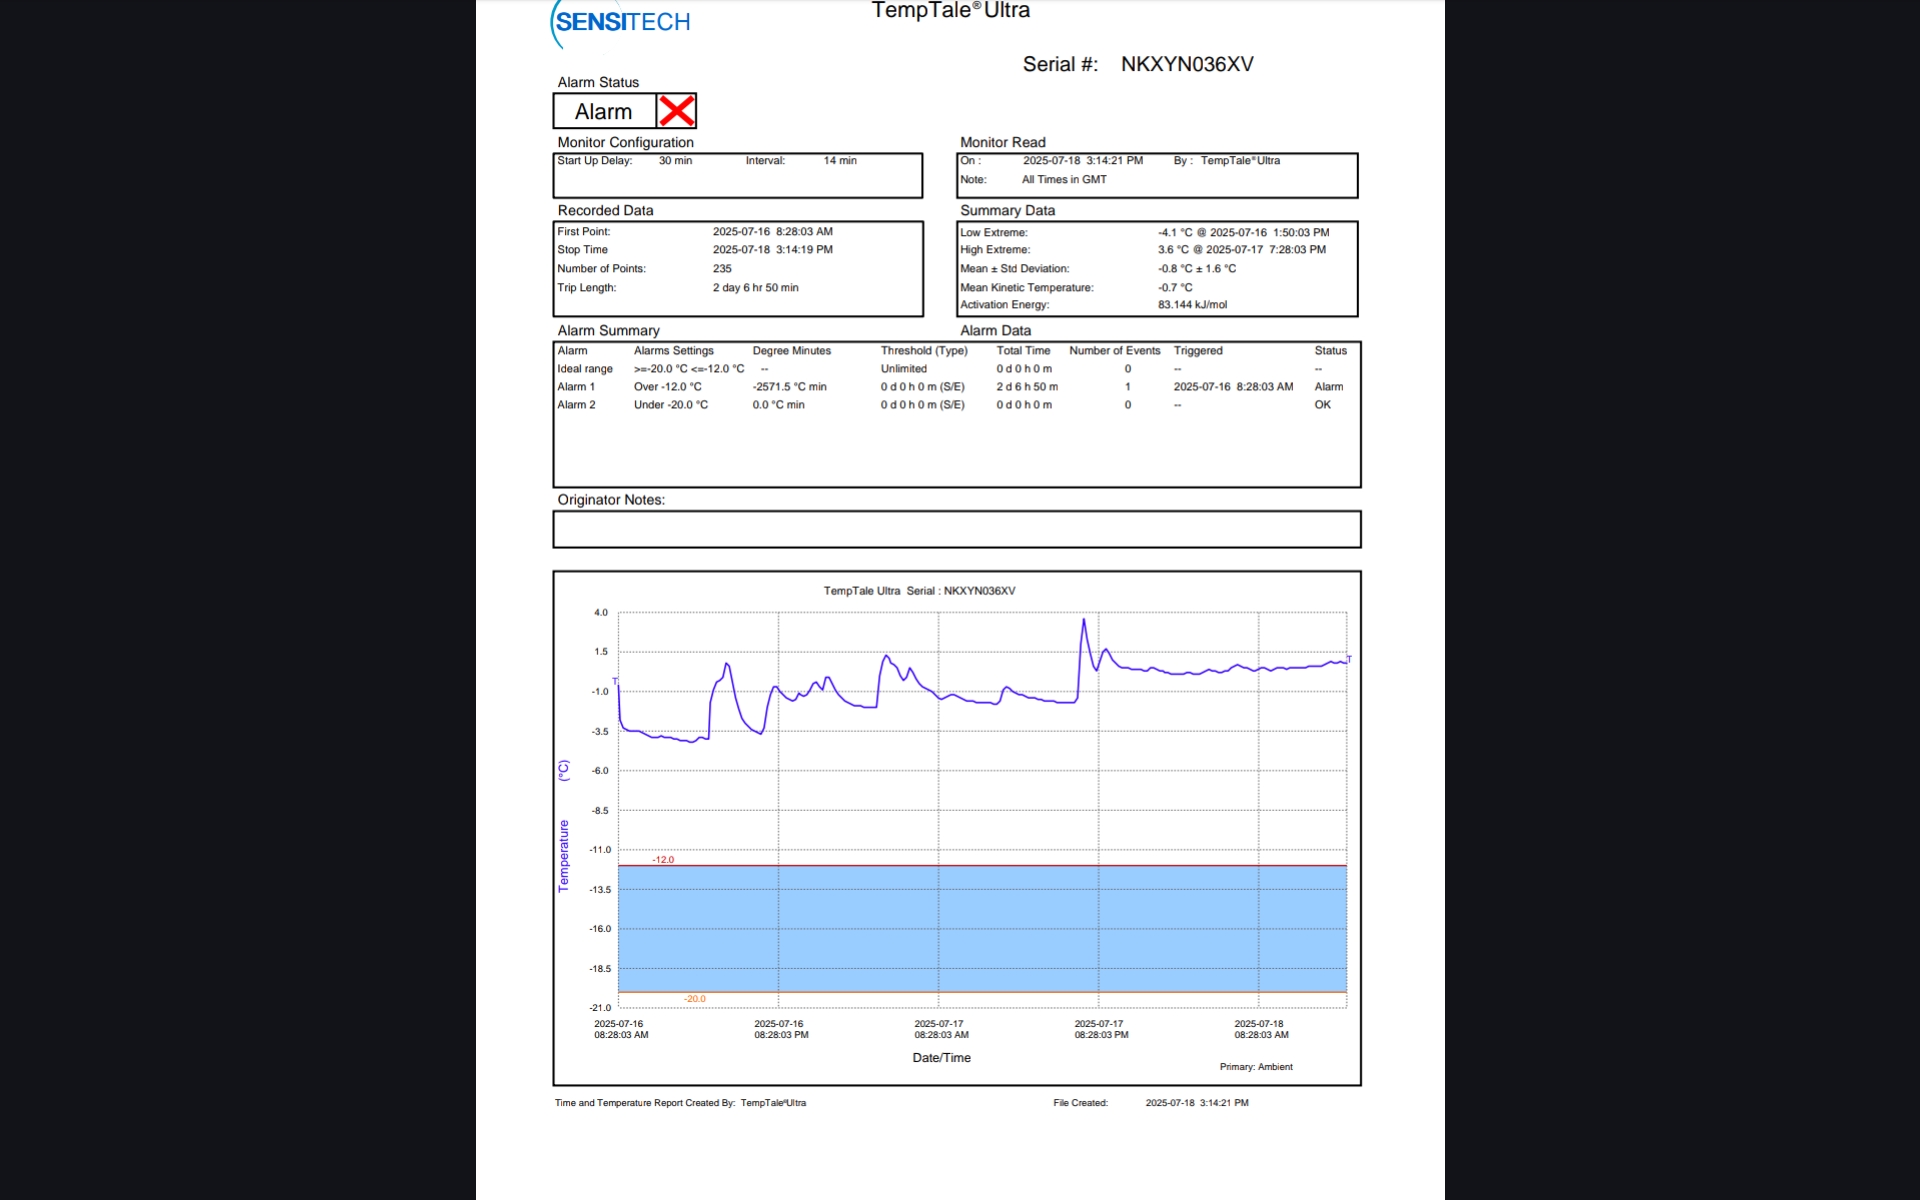Click the orange -20.0 threshold label
The height and width of the screenshot is (1200, 1920).
(x=695, y=999)
